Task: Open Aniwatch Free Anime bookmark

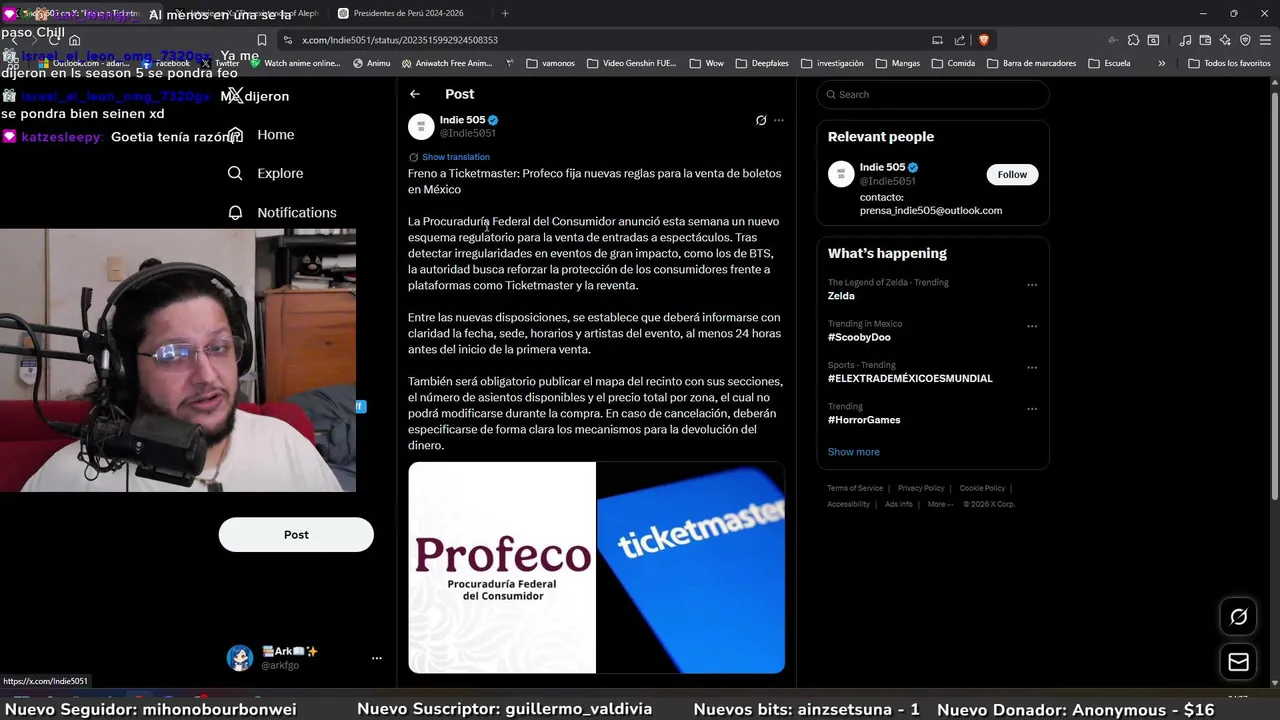Action: pyautogui.click(x=447, y=63)
